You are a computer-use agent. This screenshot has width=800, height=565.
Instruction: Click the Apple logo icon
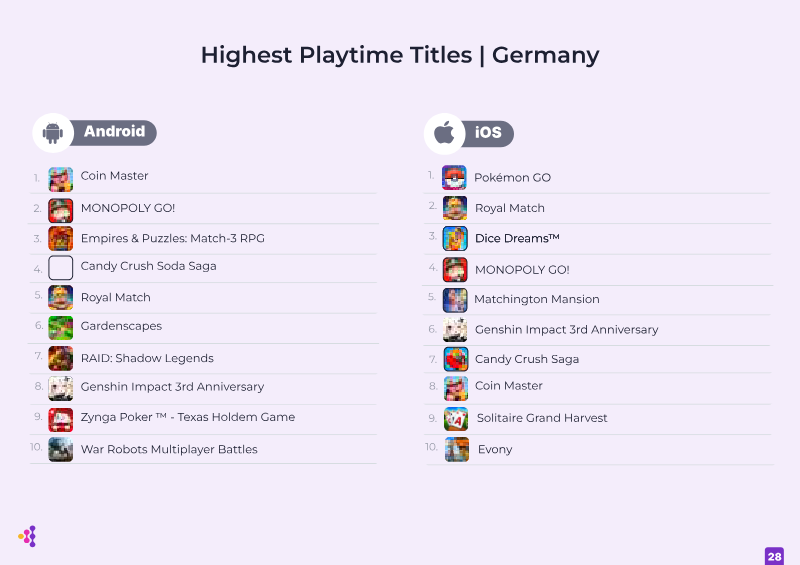tap(444, 134)
